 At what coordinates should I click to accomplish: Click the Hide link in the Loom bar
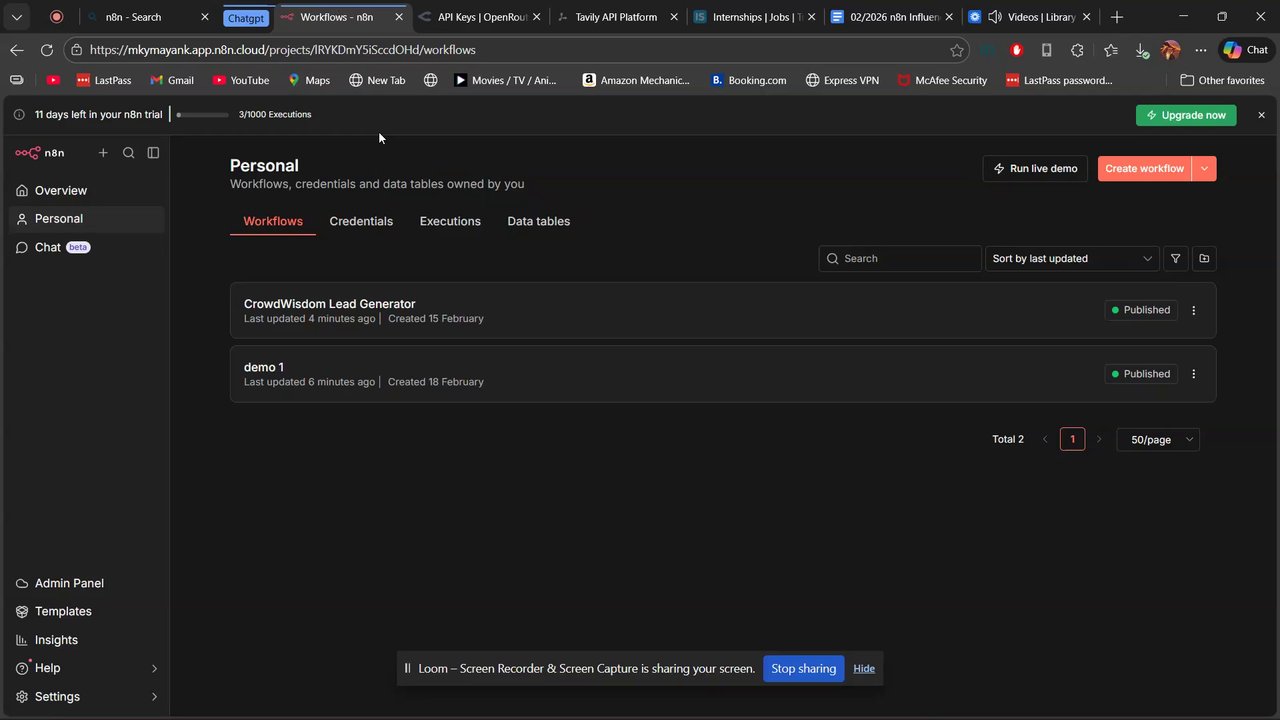pyautogui.click(x=864, y=669)
